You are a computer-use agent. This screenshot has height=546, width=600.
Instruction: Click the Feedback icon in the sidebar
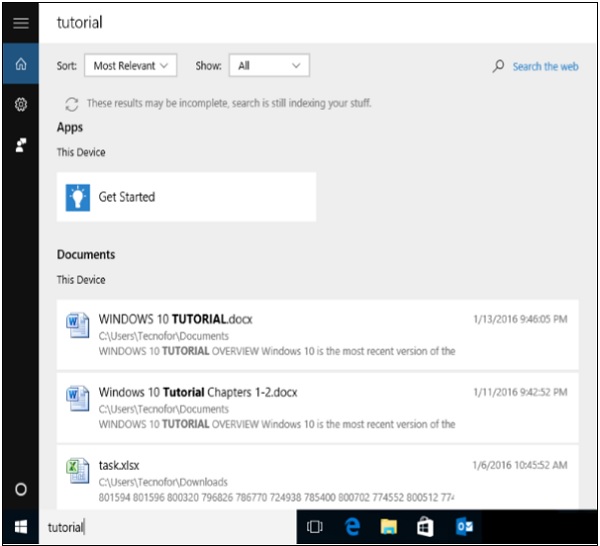pyautogui.click(x=20, y=145)
